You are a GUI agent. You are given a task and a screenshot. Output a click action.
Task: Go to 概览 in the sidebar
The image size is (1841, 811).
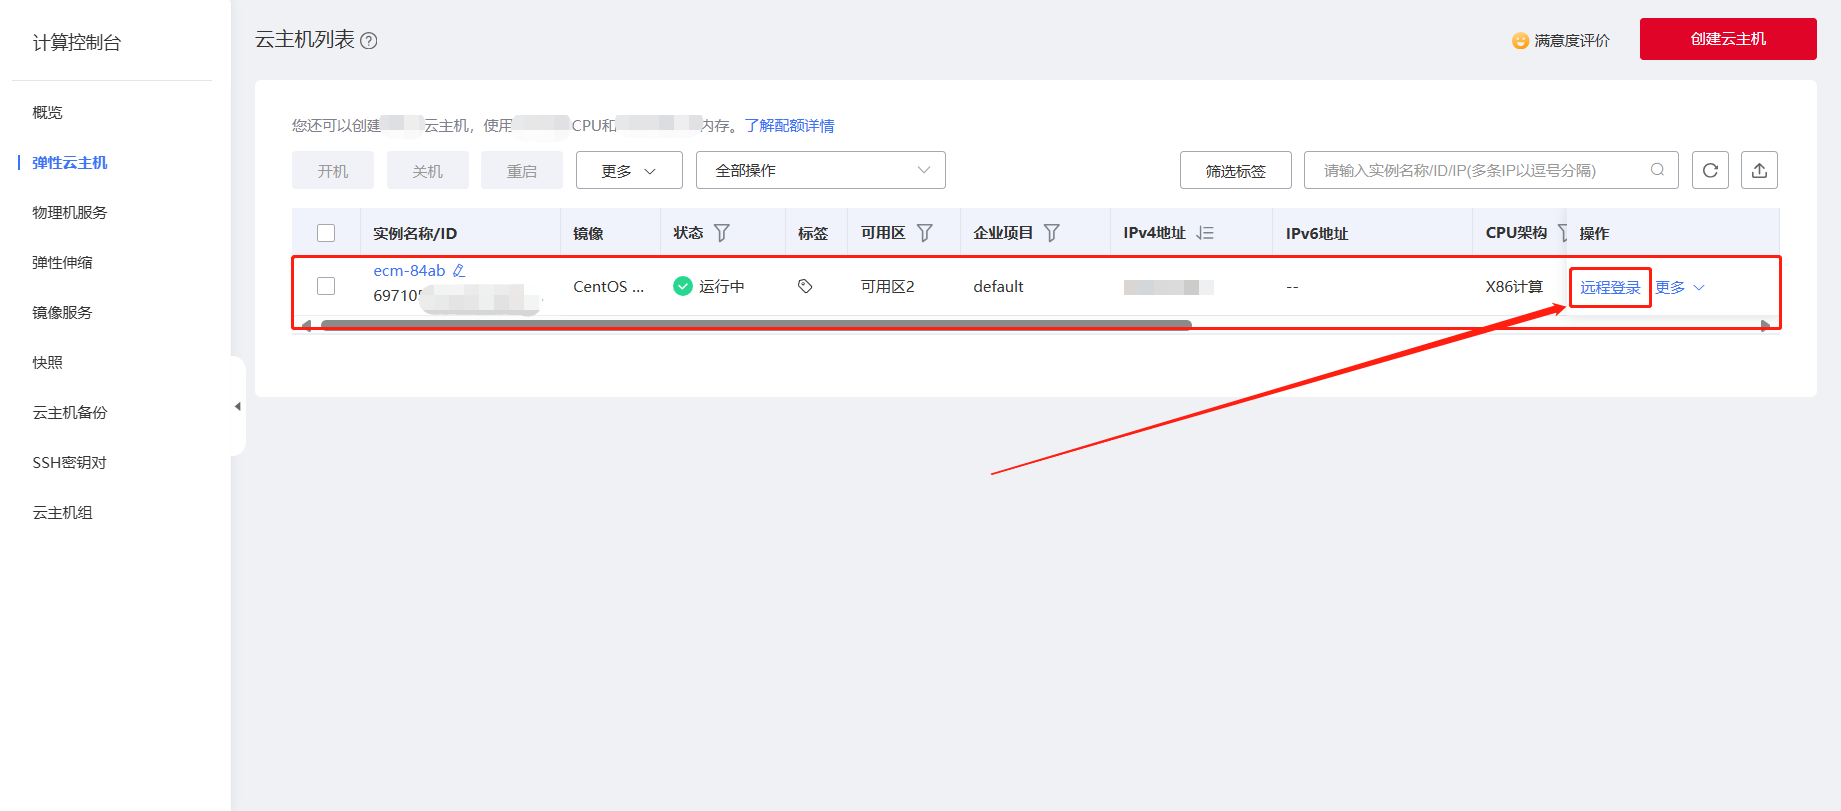(x=47, y=112)
